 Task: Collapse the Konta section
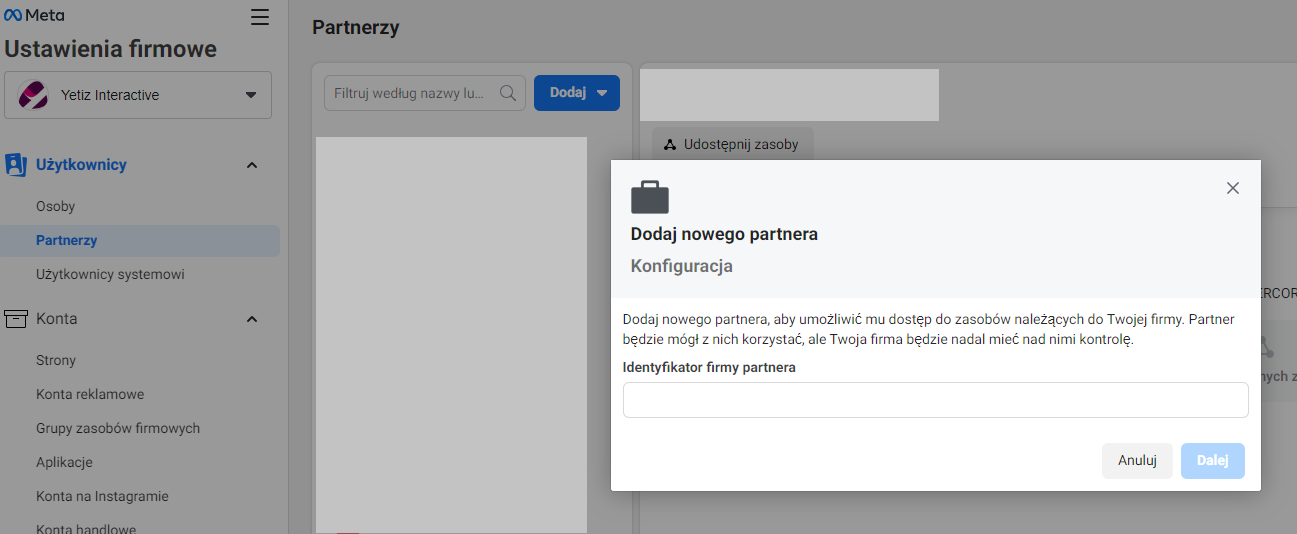click(252, 319)
